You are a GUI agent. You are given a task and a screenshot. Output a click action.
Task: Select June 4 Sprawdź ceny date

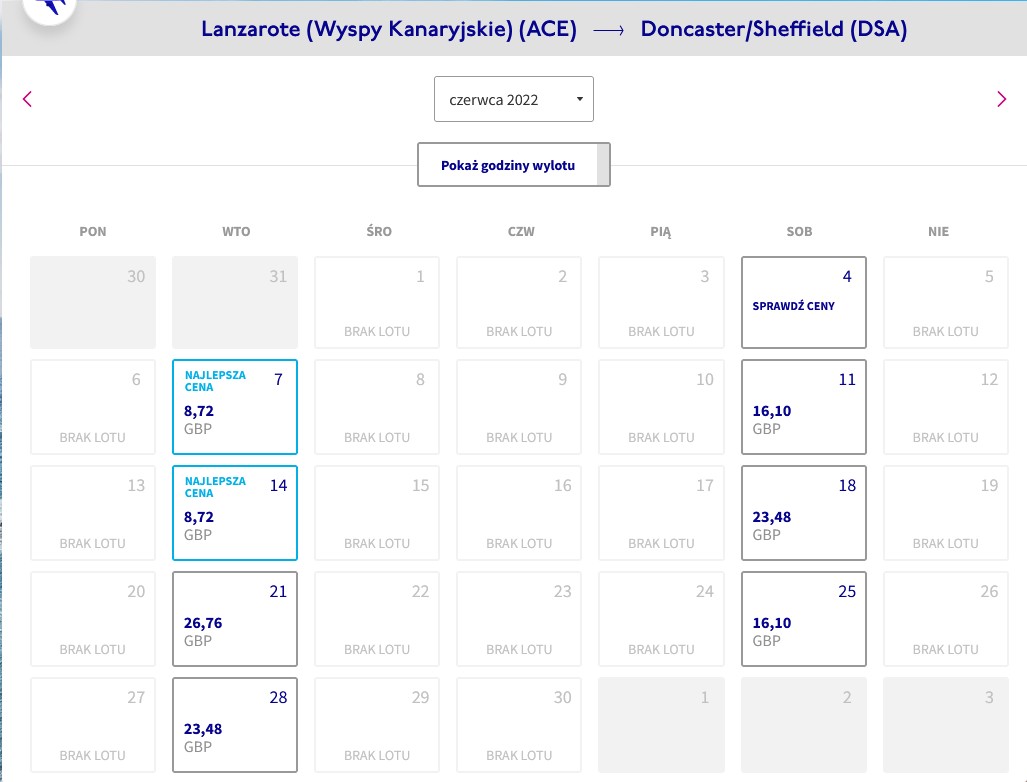804,302
